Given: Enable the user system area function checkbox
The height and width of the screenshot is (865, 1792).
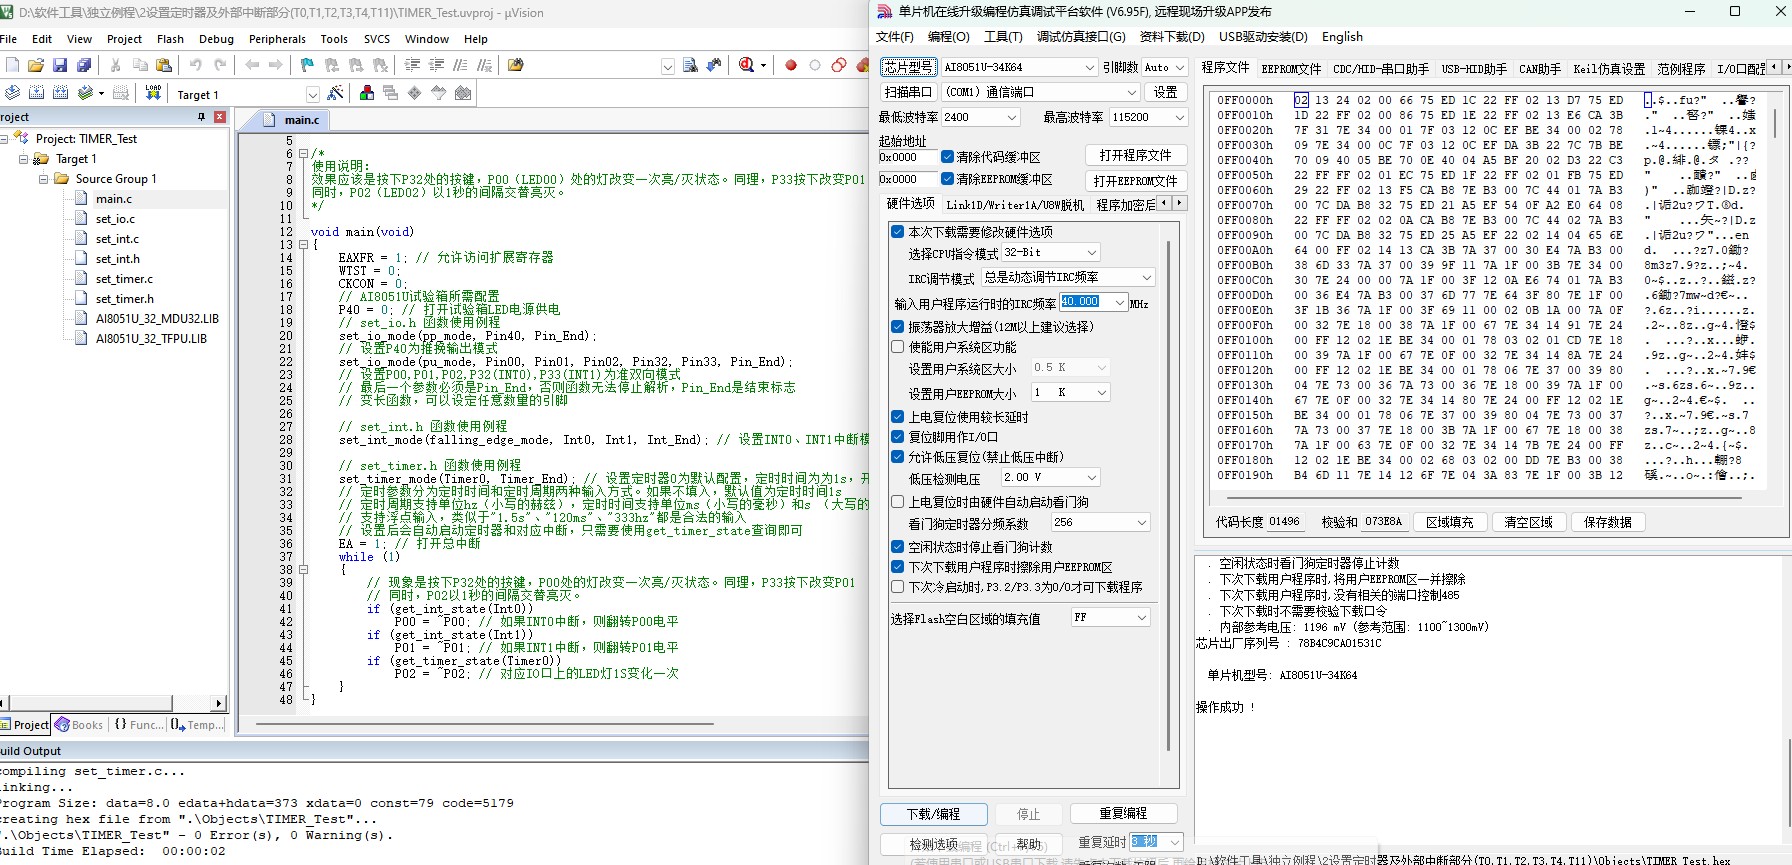Looking at the screenshot, I should [x=897, y=346].
